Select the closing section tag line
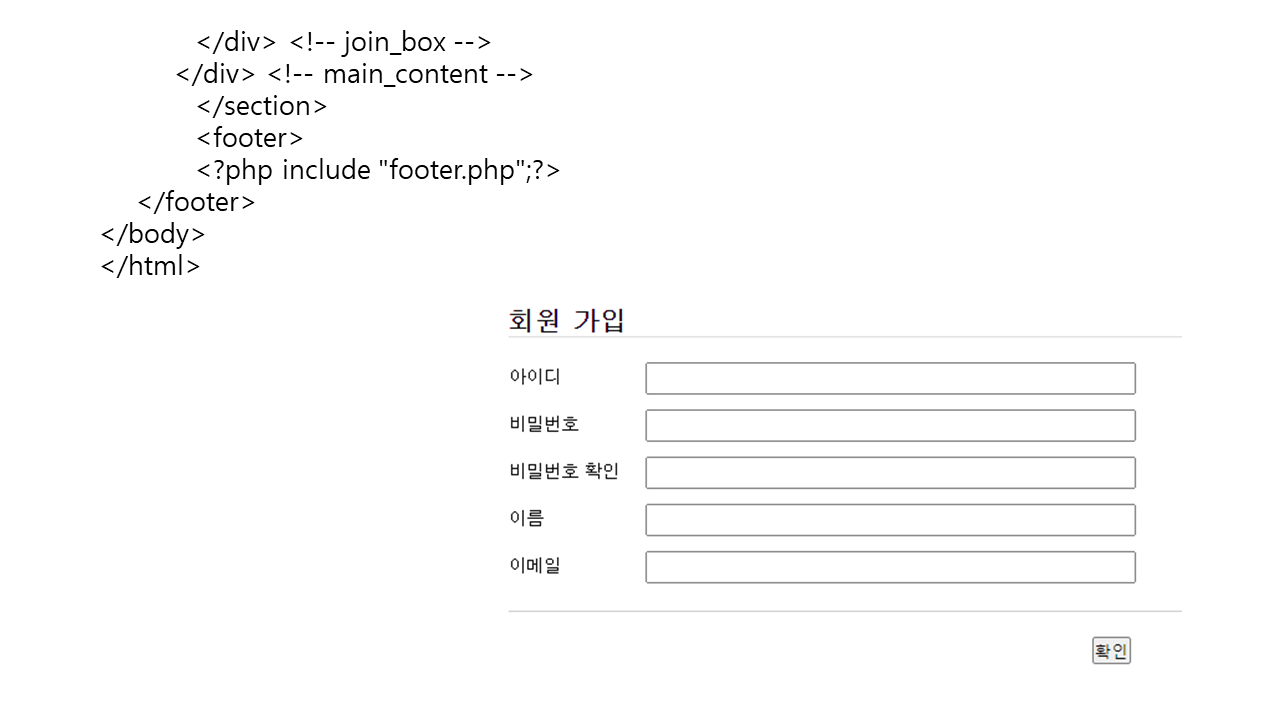Image resolution: width=1280 pixels, height=720 pixels. [262, 106]
